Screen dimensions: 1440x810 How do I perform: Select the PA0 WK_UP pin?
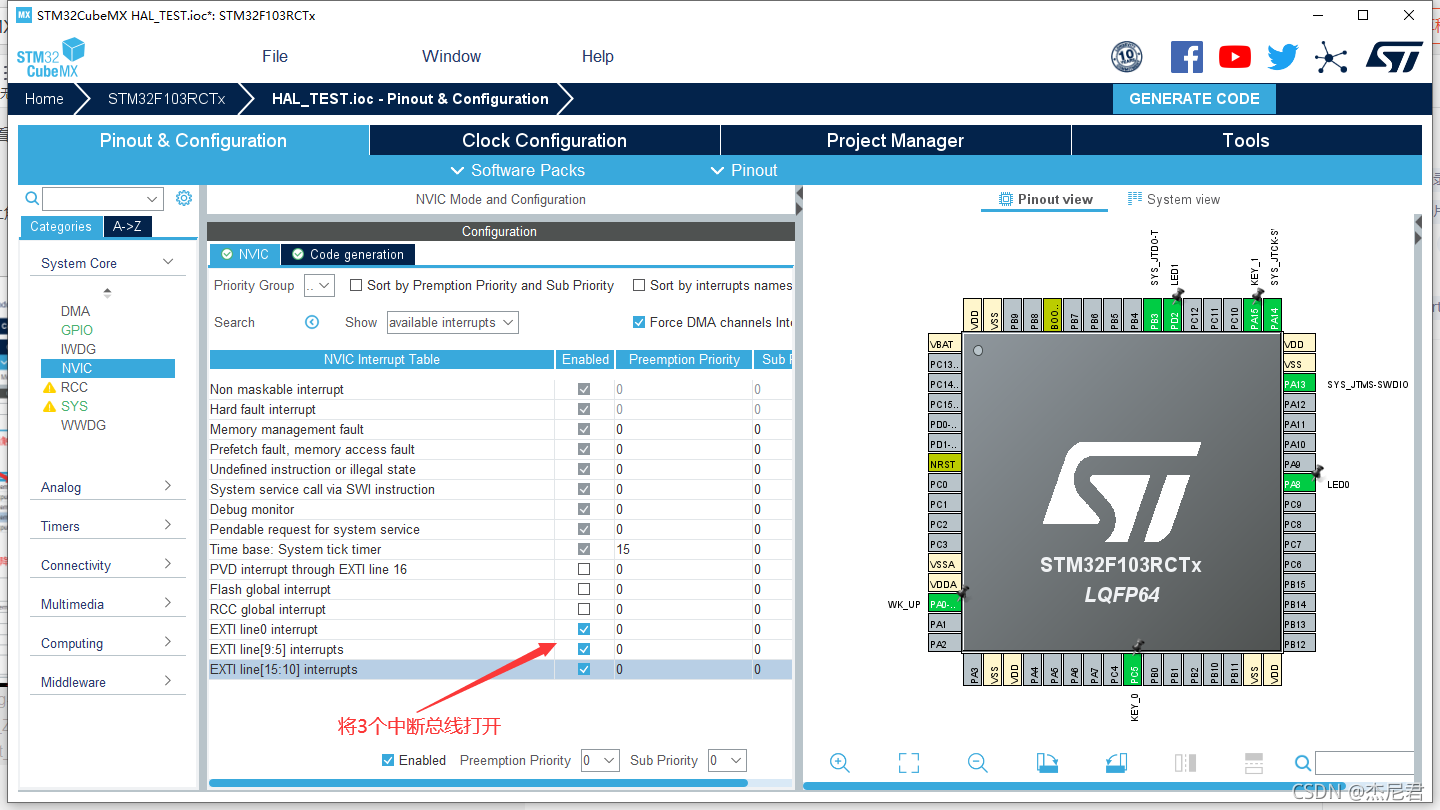point(945,604)
